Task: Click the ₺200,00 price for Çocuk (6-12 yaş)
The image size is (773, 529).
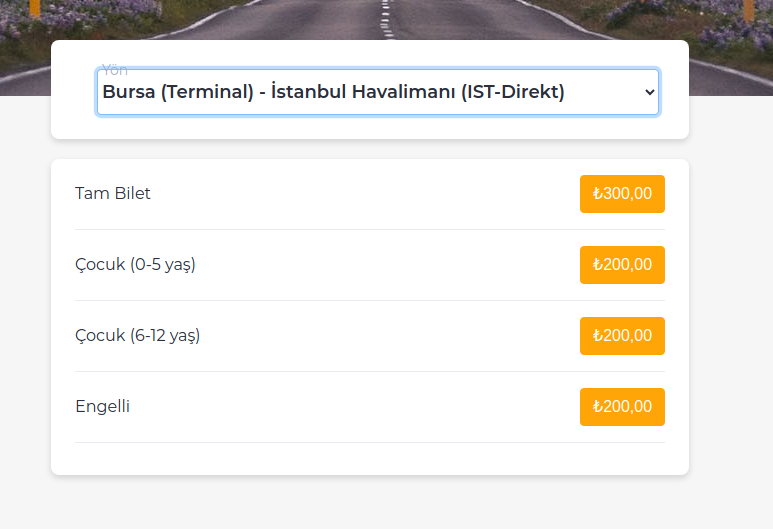Action: [622, 336]
